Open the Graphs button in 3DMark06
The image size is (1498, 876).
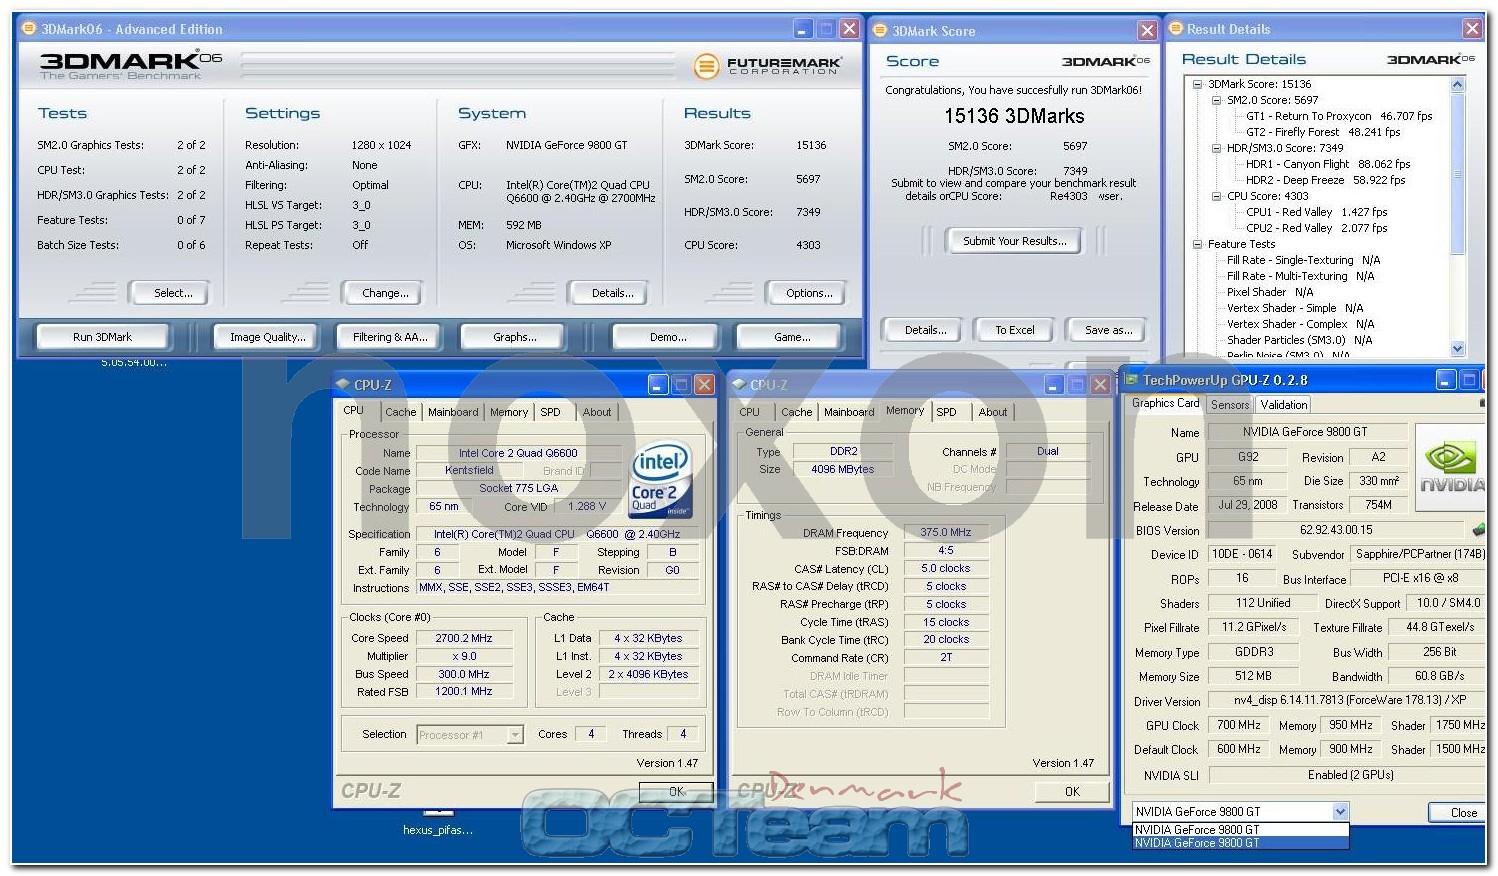click(x=514, y=337)
